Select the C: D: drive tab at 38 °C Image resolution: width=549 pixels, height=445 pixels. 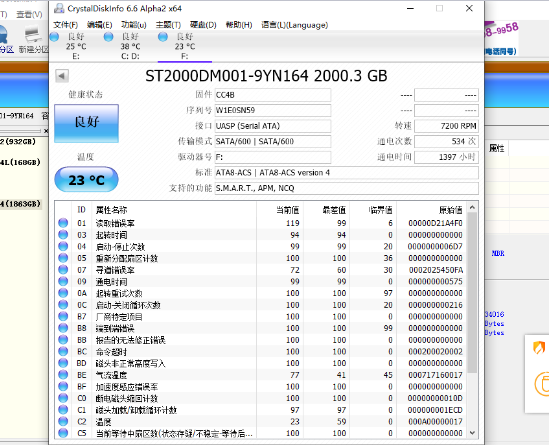(130, 46)
